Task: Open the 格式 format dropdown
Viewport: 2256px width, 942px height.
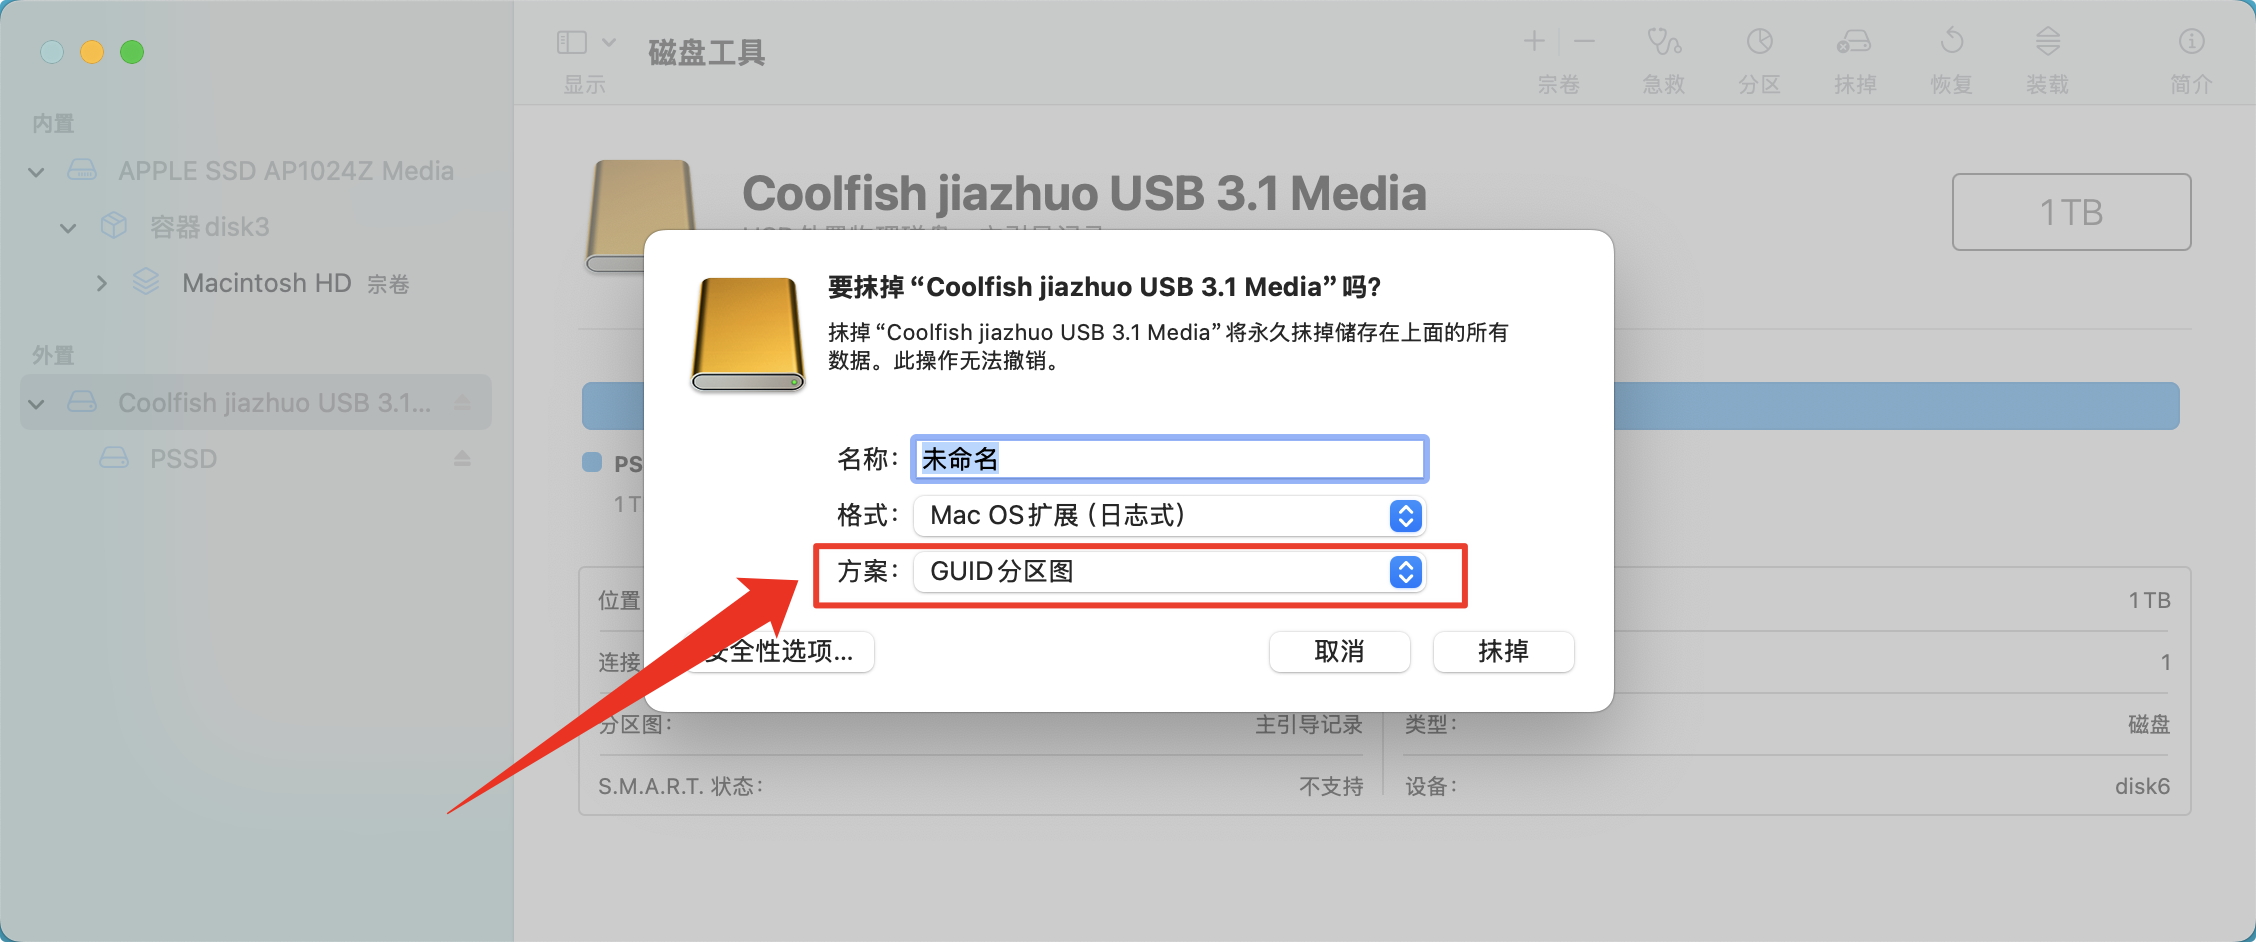Action: pyautogui.click(x=1169, y=515)
